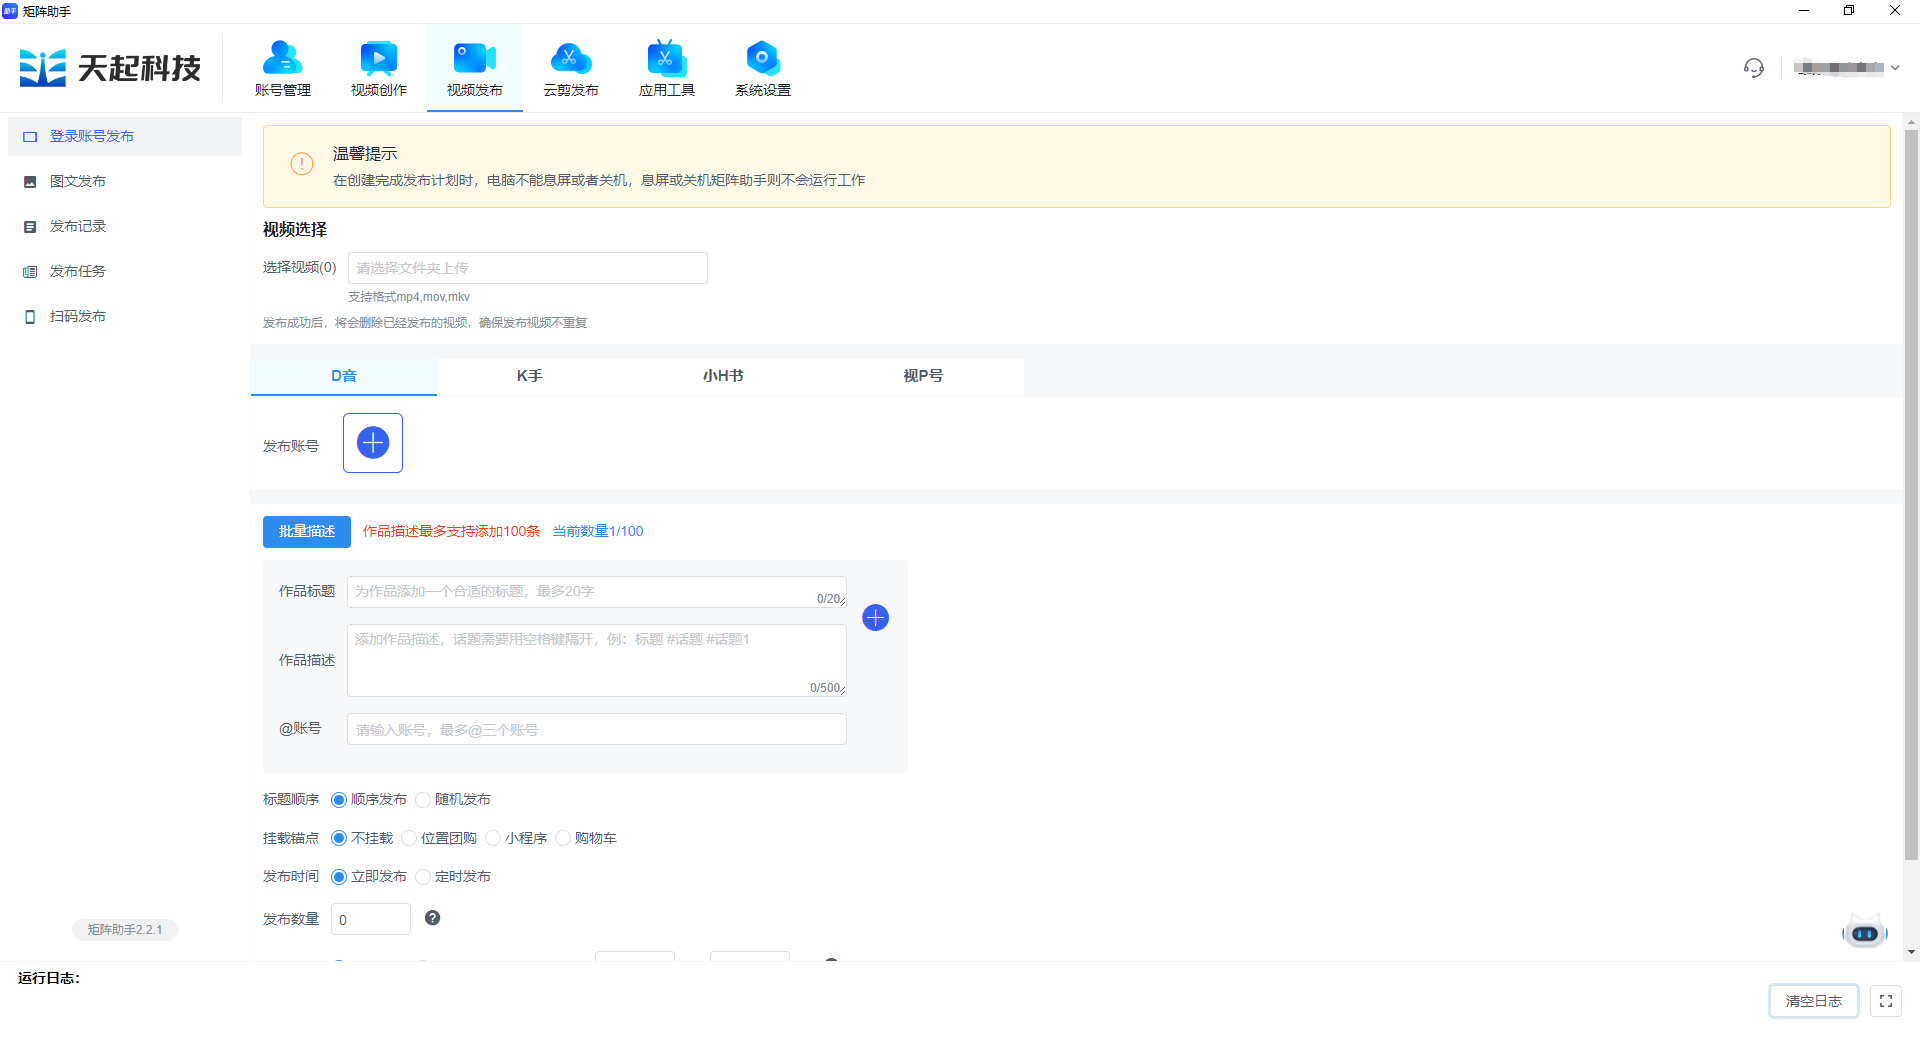The image size is (1920, 1040).
Task: Choose 定时发布 scheduled publishing
Action: pos(424,877)
